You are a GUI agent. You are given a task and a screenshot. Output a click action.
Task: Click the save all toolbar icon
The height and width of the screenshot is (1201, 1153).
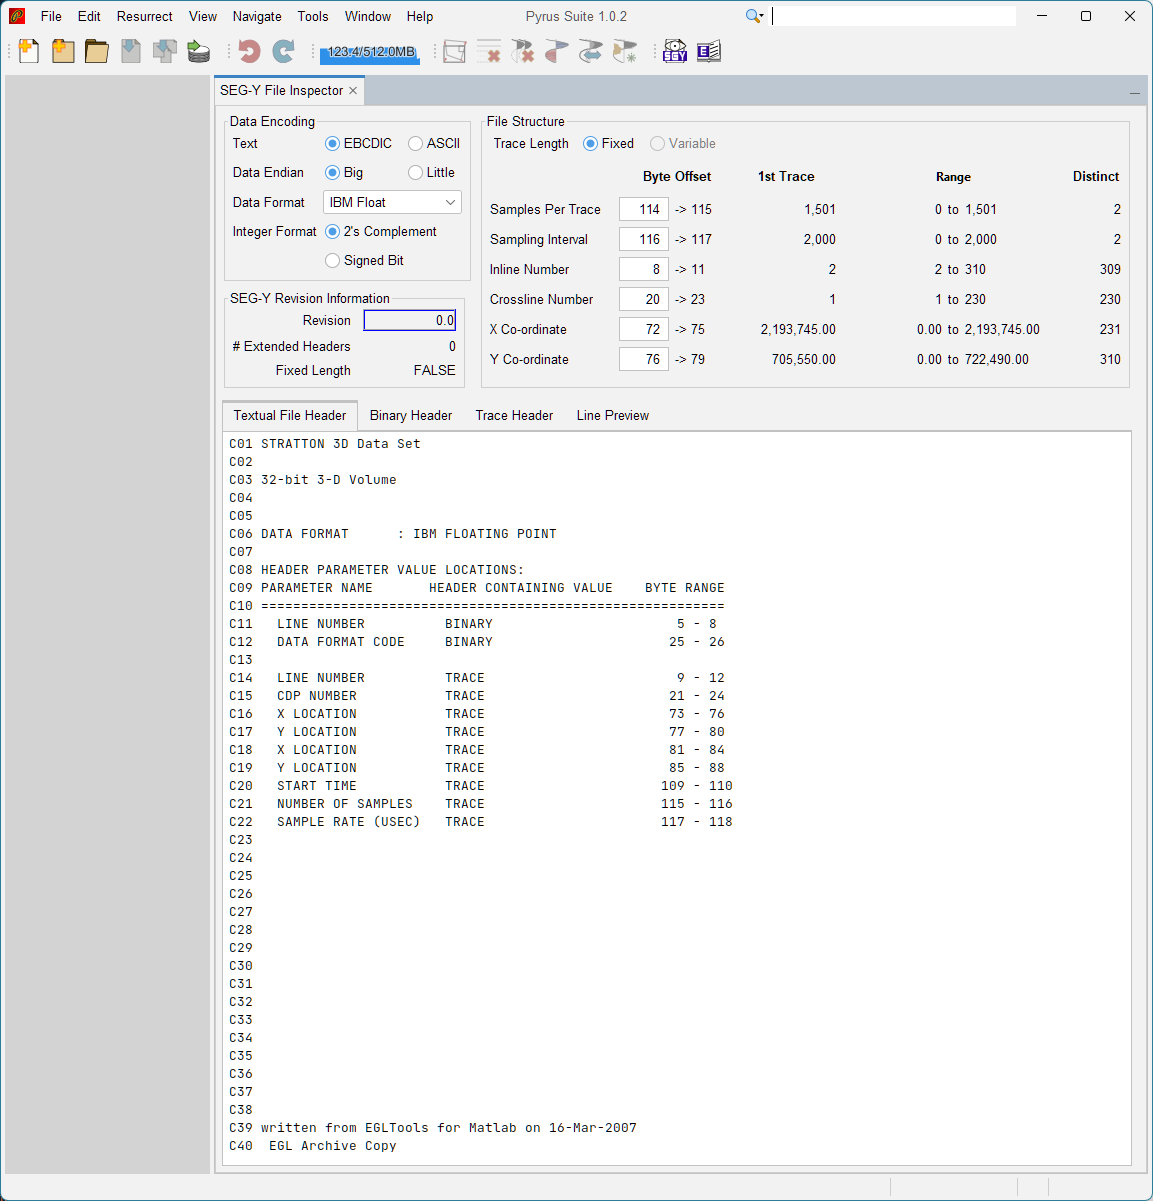click(165, 51)
